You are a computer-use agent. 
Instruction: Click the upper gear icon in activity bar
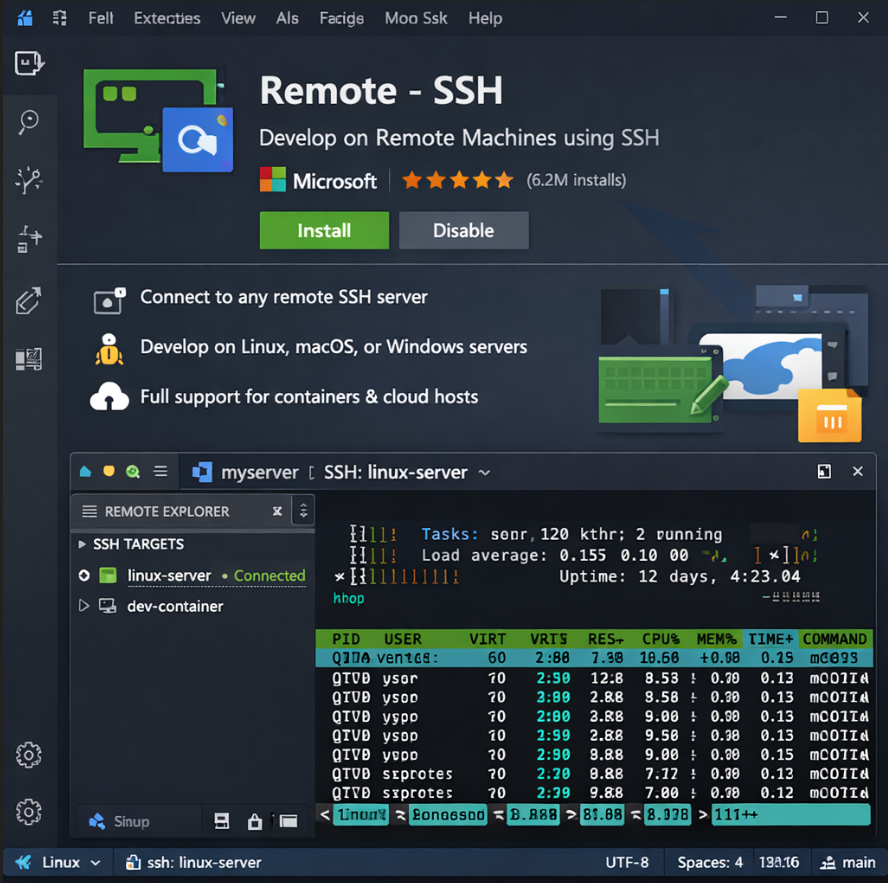[x=29, y=755]
